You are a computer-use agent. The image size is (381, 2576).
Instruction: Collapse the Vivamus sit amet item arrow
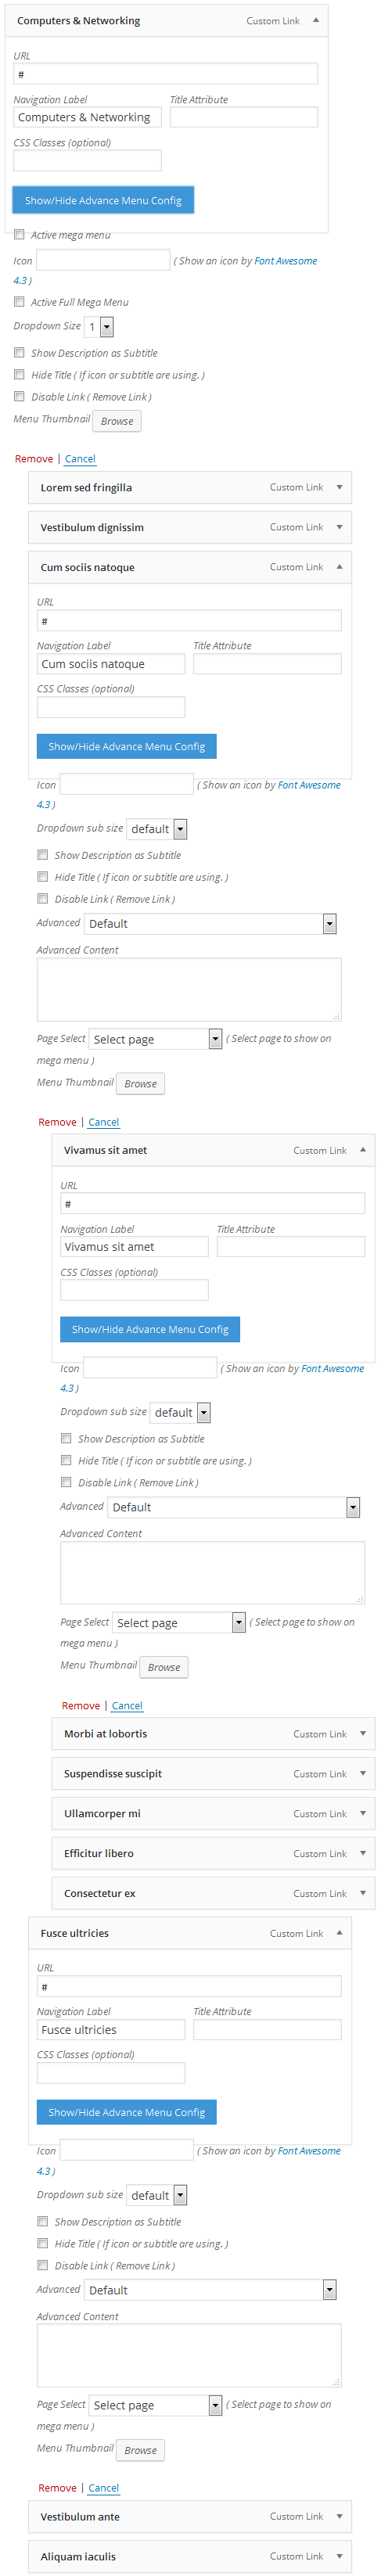click(363, 1150)
